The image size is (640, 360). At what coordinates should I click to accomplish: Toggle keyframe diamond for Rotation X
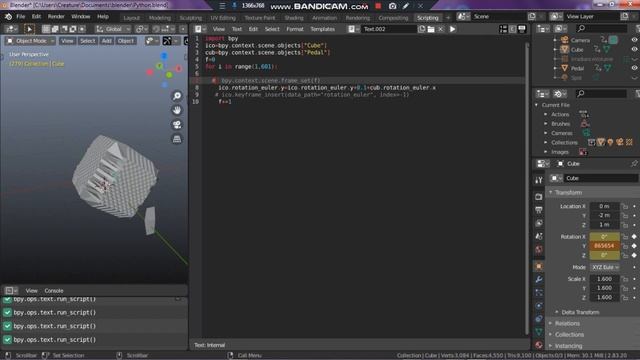(x=634, y=237)
